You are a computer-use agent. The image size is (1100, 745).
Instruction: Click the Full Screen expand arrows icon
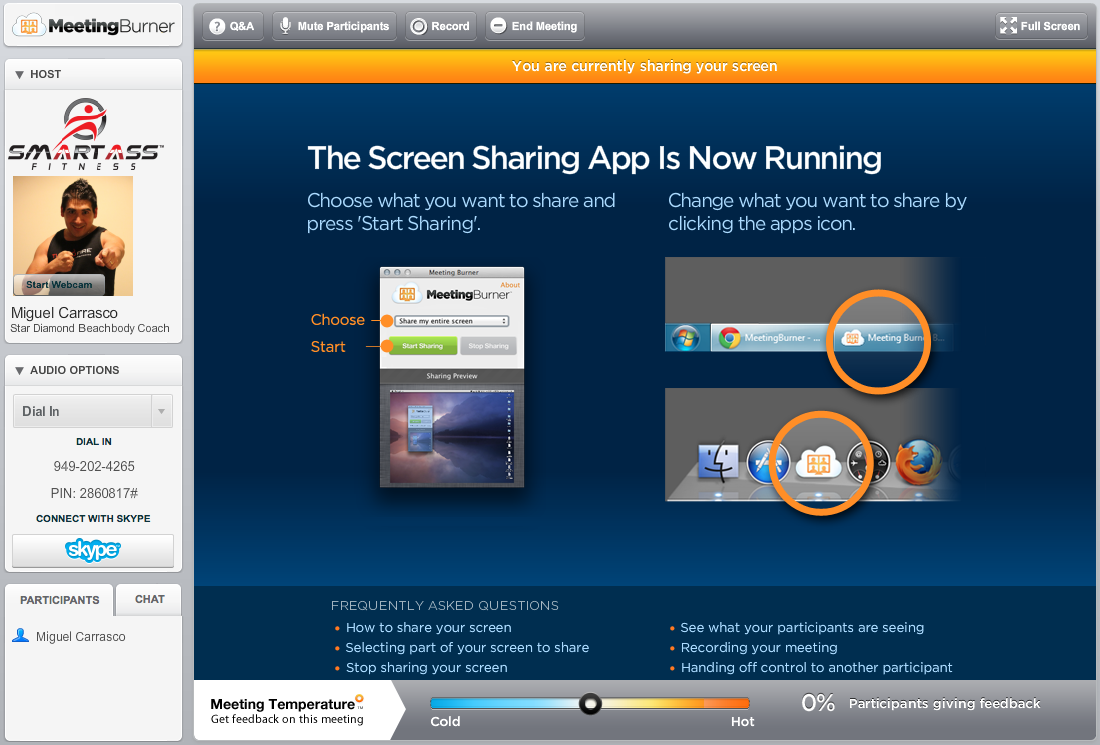pyautogui.click(x=1008, y=26)
